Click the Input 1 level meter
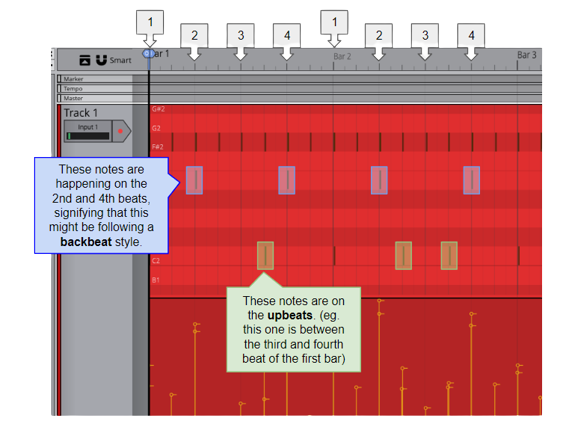 (88, 136)
